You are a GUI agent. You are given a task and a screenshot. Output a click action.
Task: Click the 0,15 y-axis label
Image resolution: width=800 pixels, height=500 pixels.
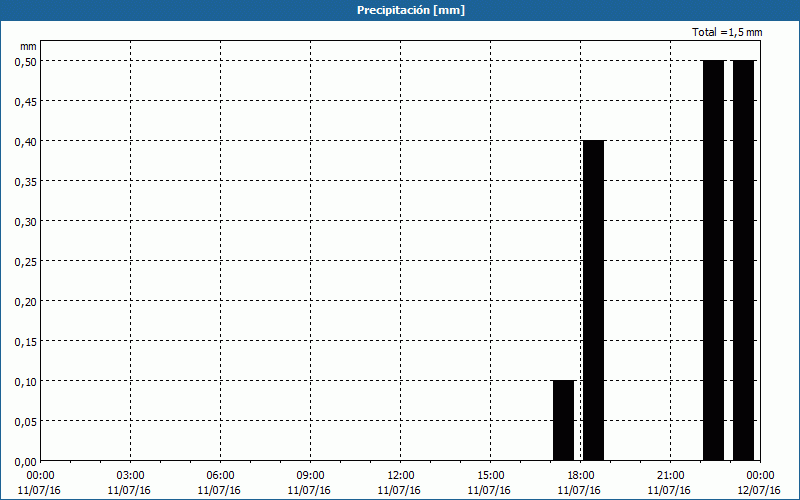click(26, 342)
